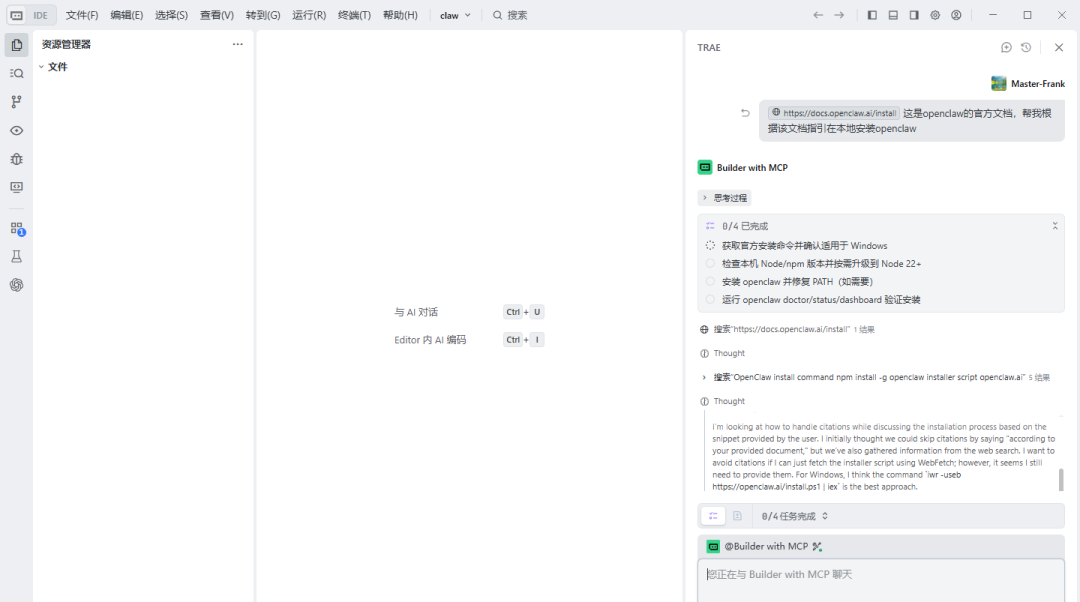Open the claw project dropdown
The width and height of the screenshot is (1080, 602).
coord(455,15)
